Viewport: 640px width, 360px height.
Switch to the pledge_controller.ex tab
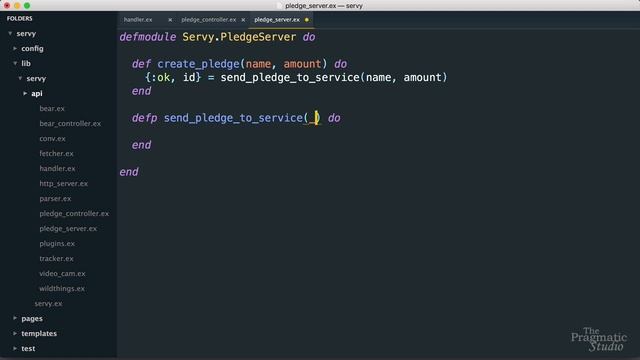click(209, 20)
